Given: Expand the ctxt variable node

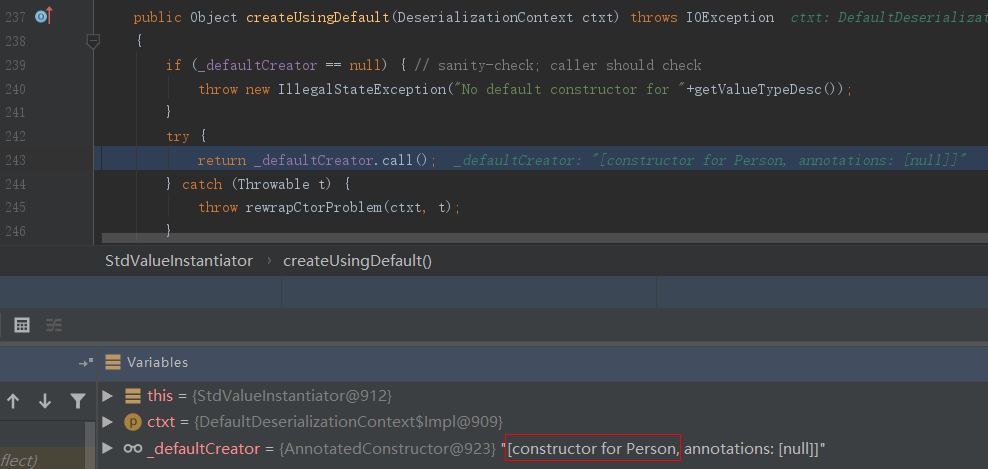Looking at the screenshot, I should pos(107,422).
